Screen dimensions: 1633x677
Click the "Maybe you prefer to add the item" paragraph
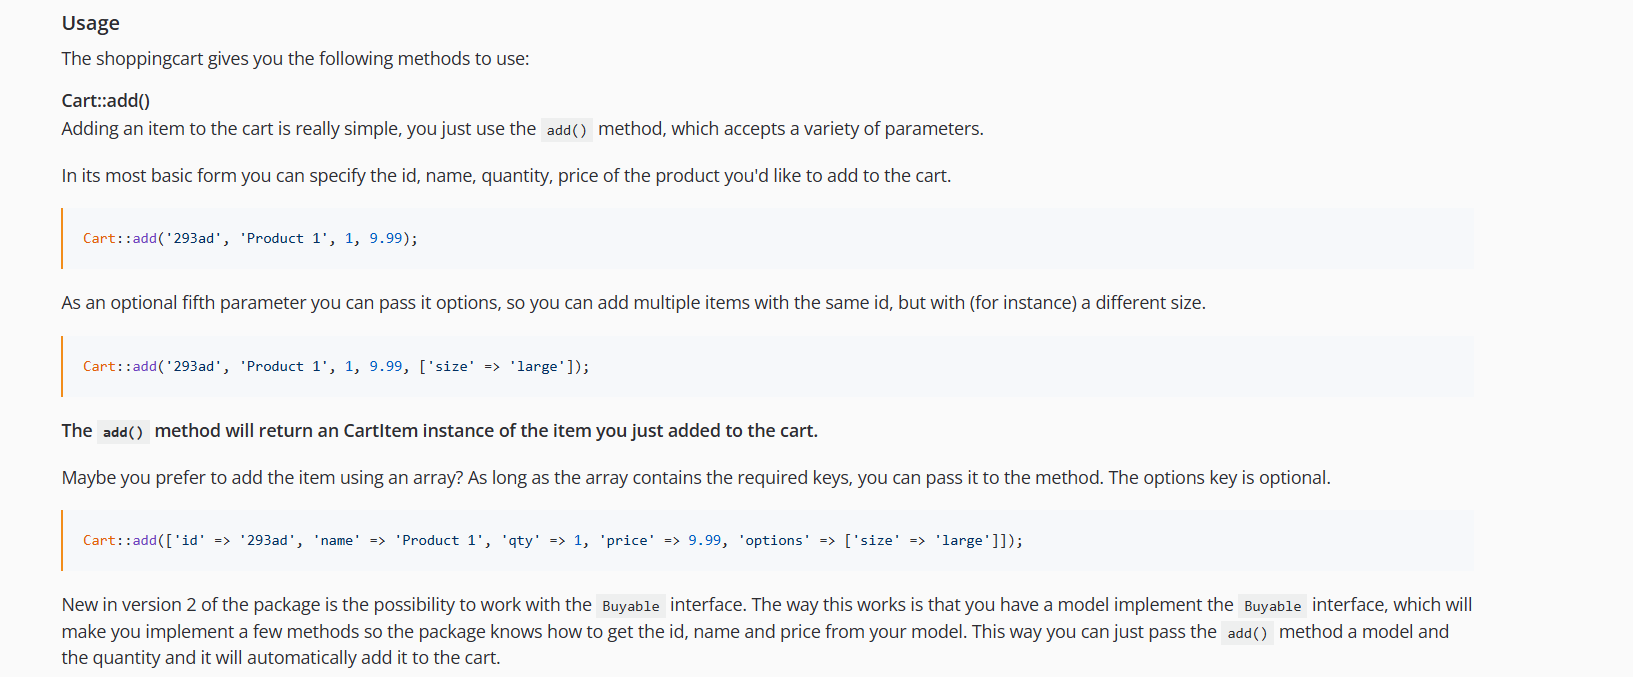[696, 477]
